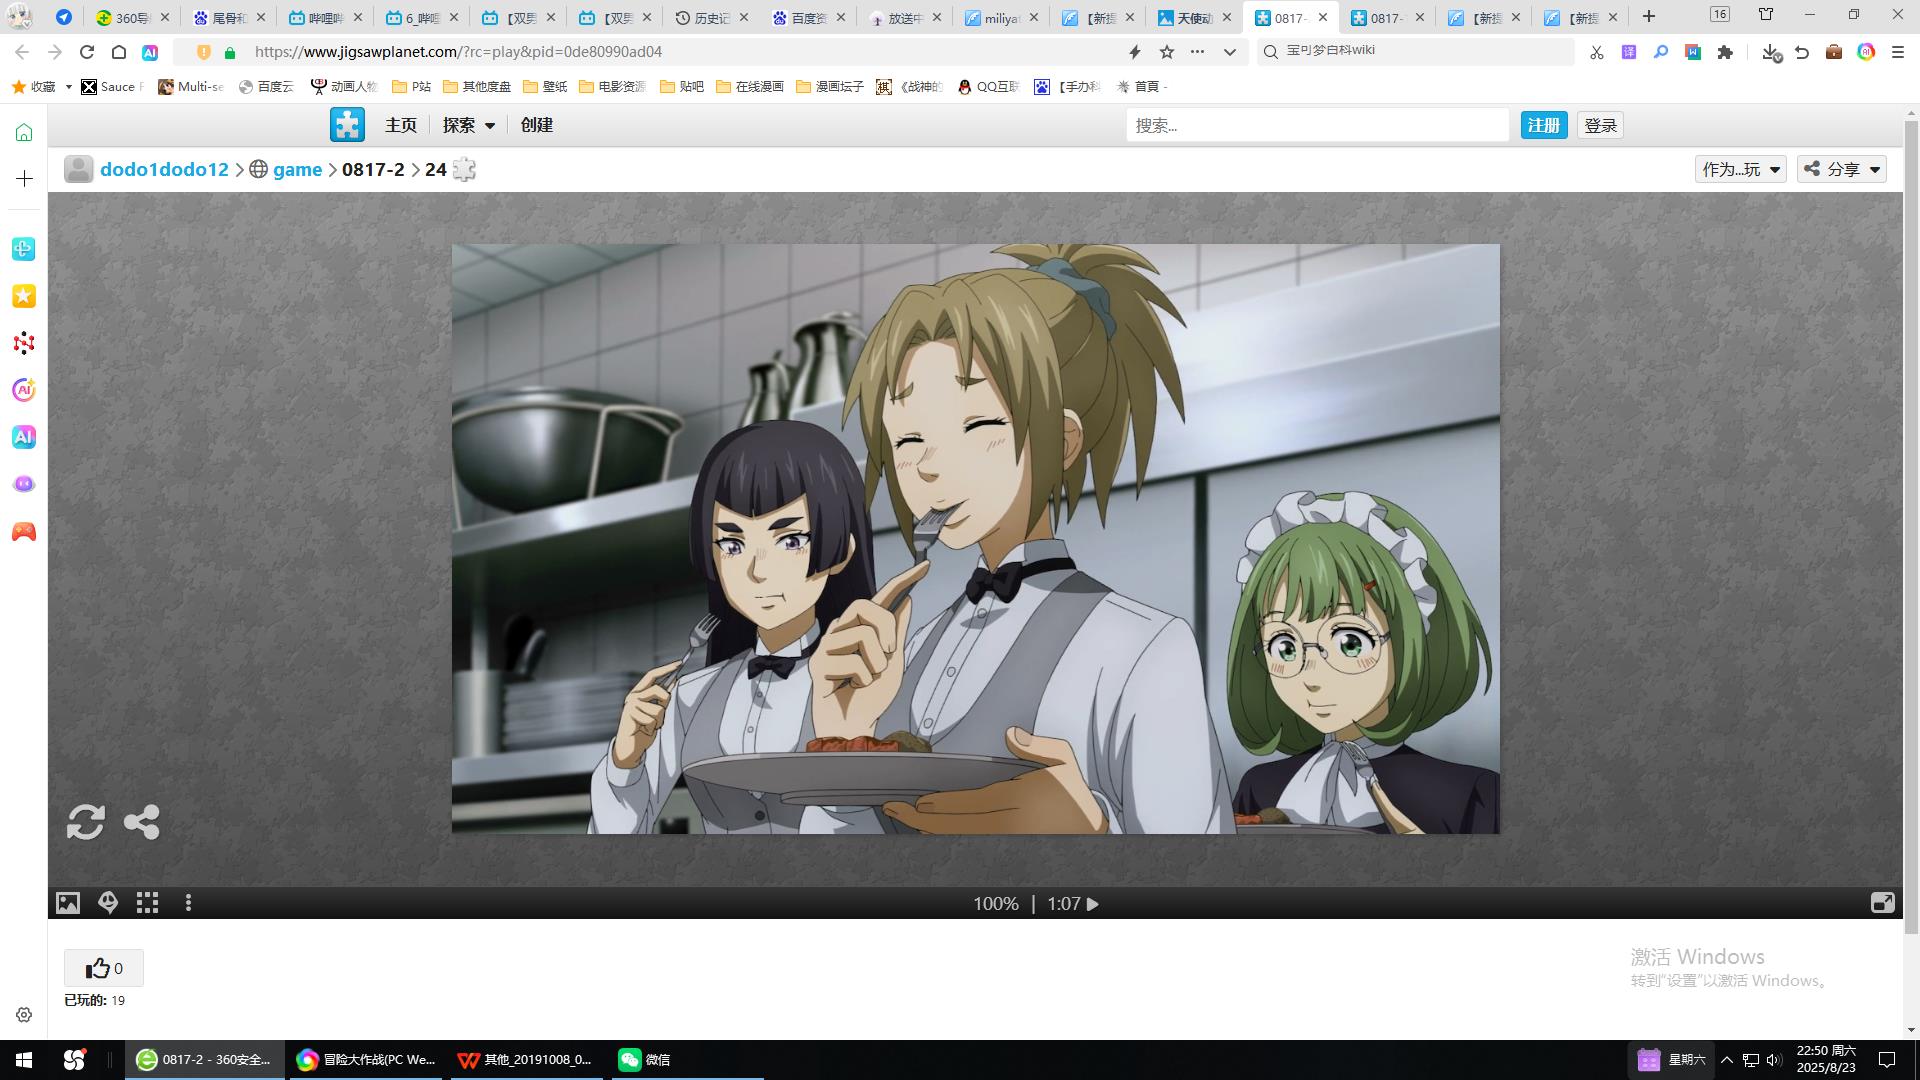Open the browser search box 宝可梦百科wiki
Viewport: 1920px width, 1080px height.
(x=1415, y=51)
